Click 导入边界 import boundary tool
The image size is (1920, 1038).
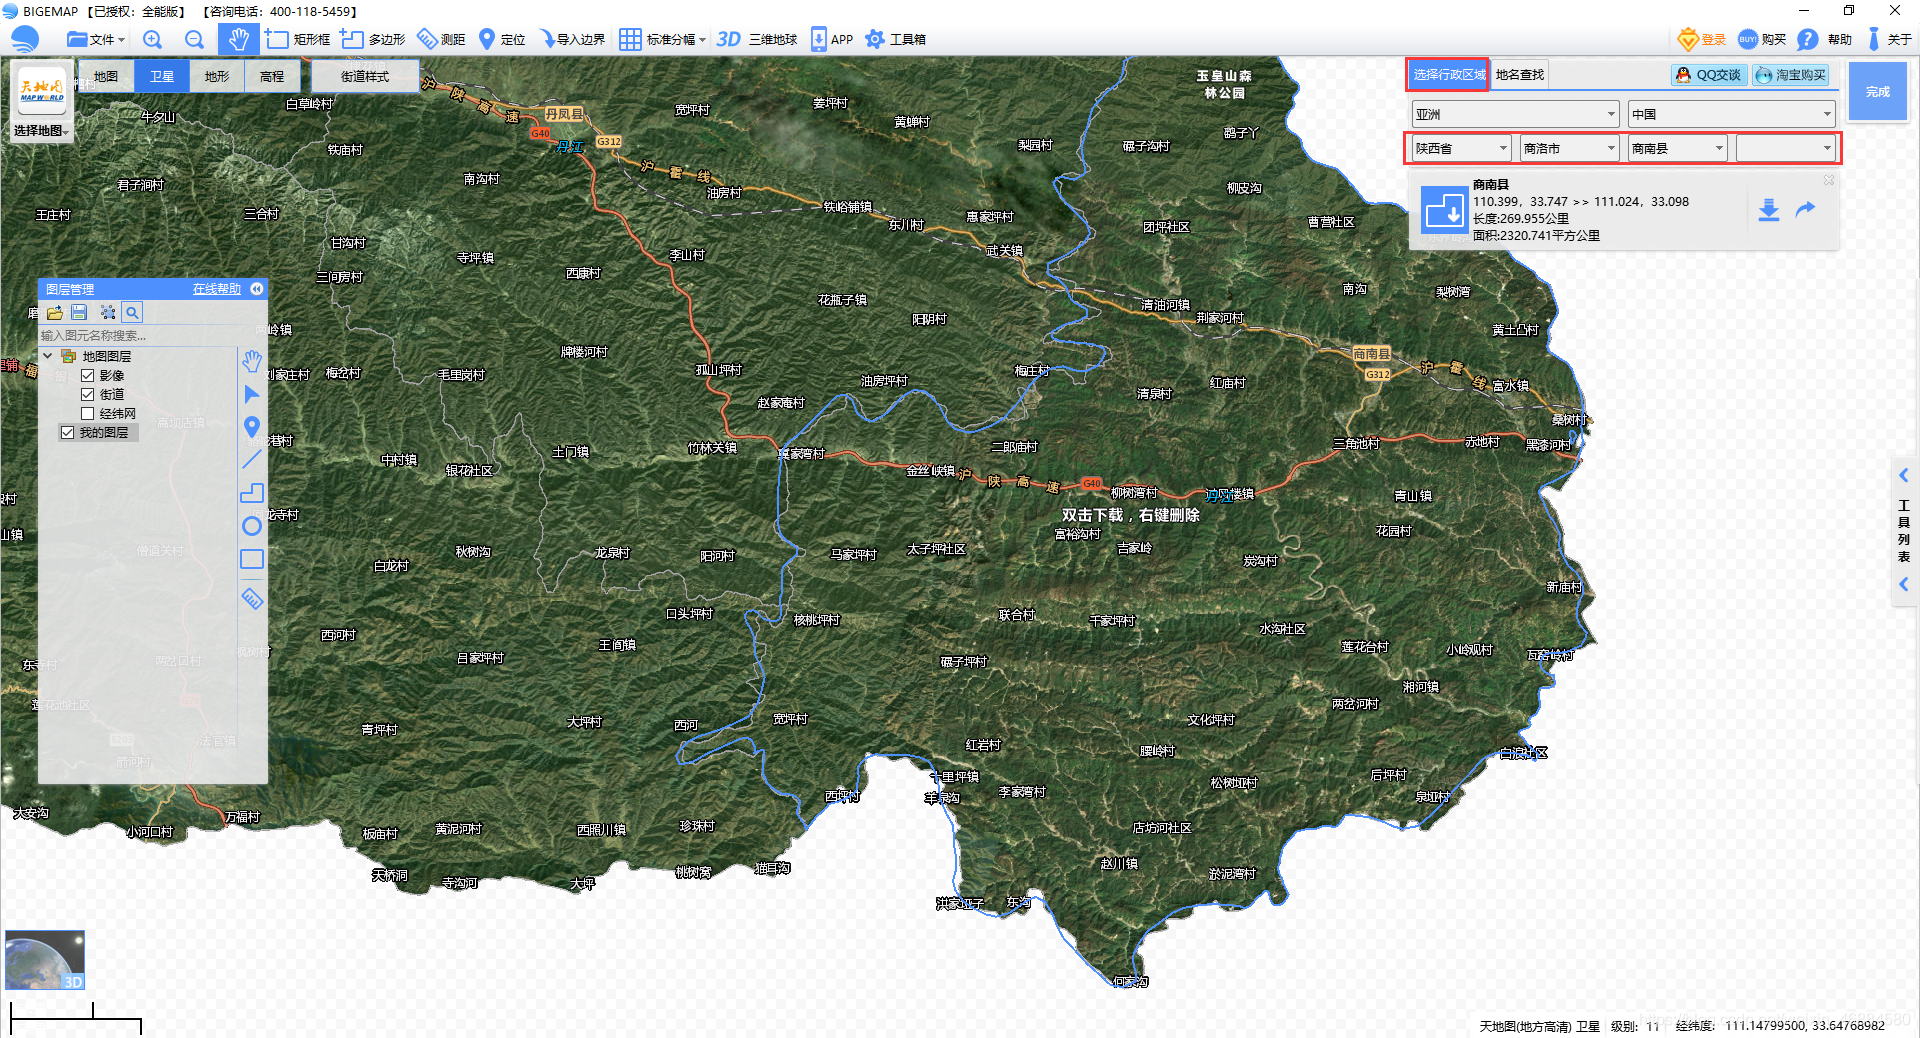pos(572,39)
